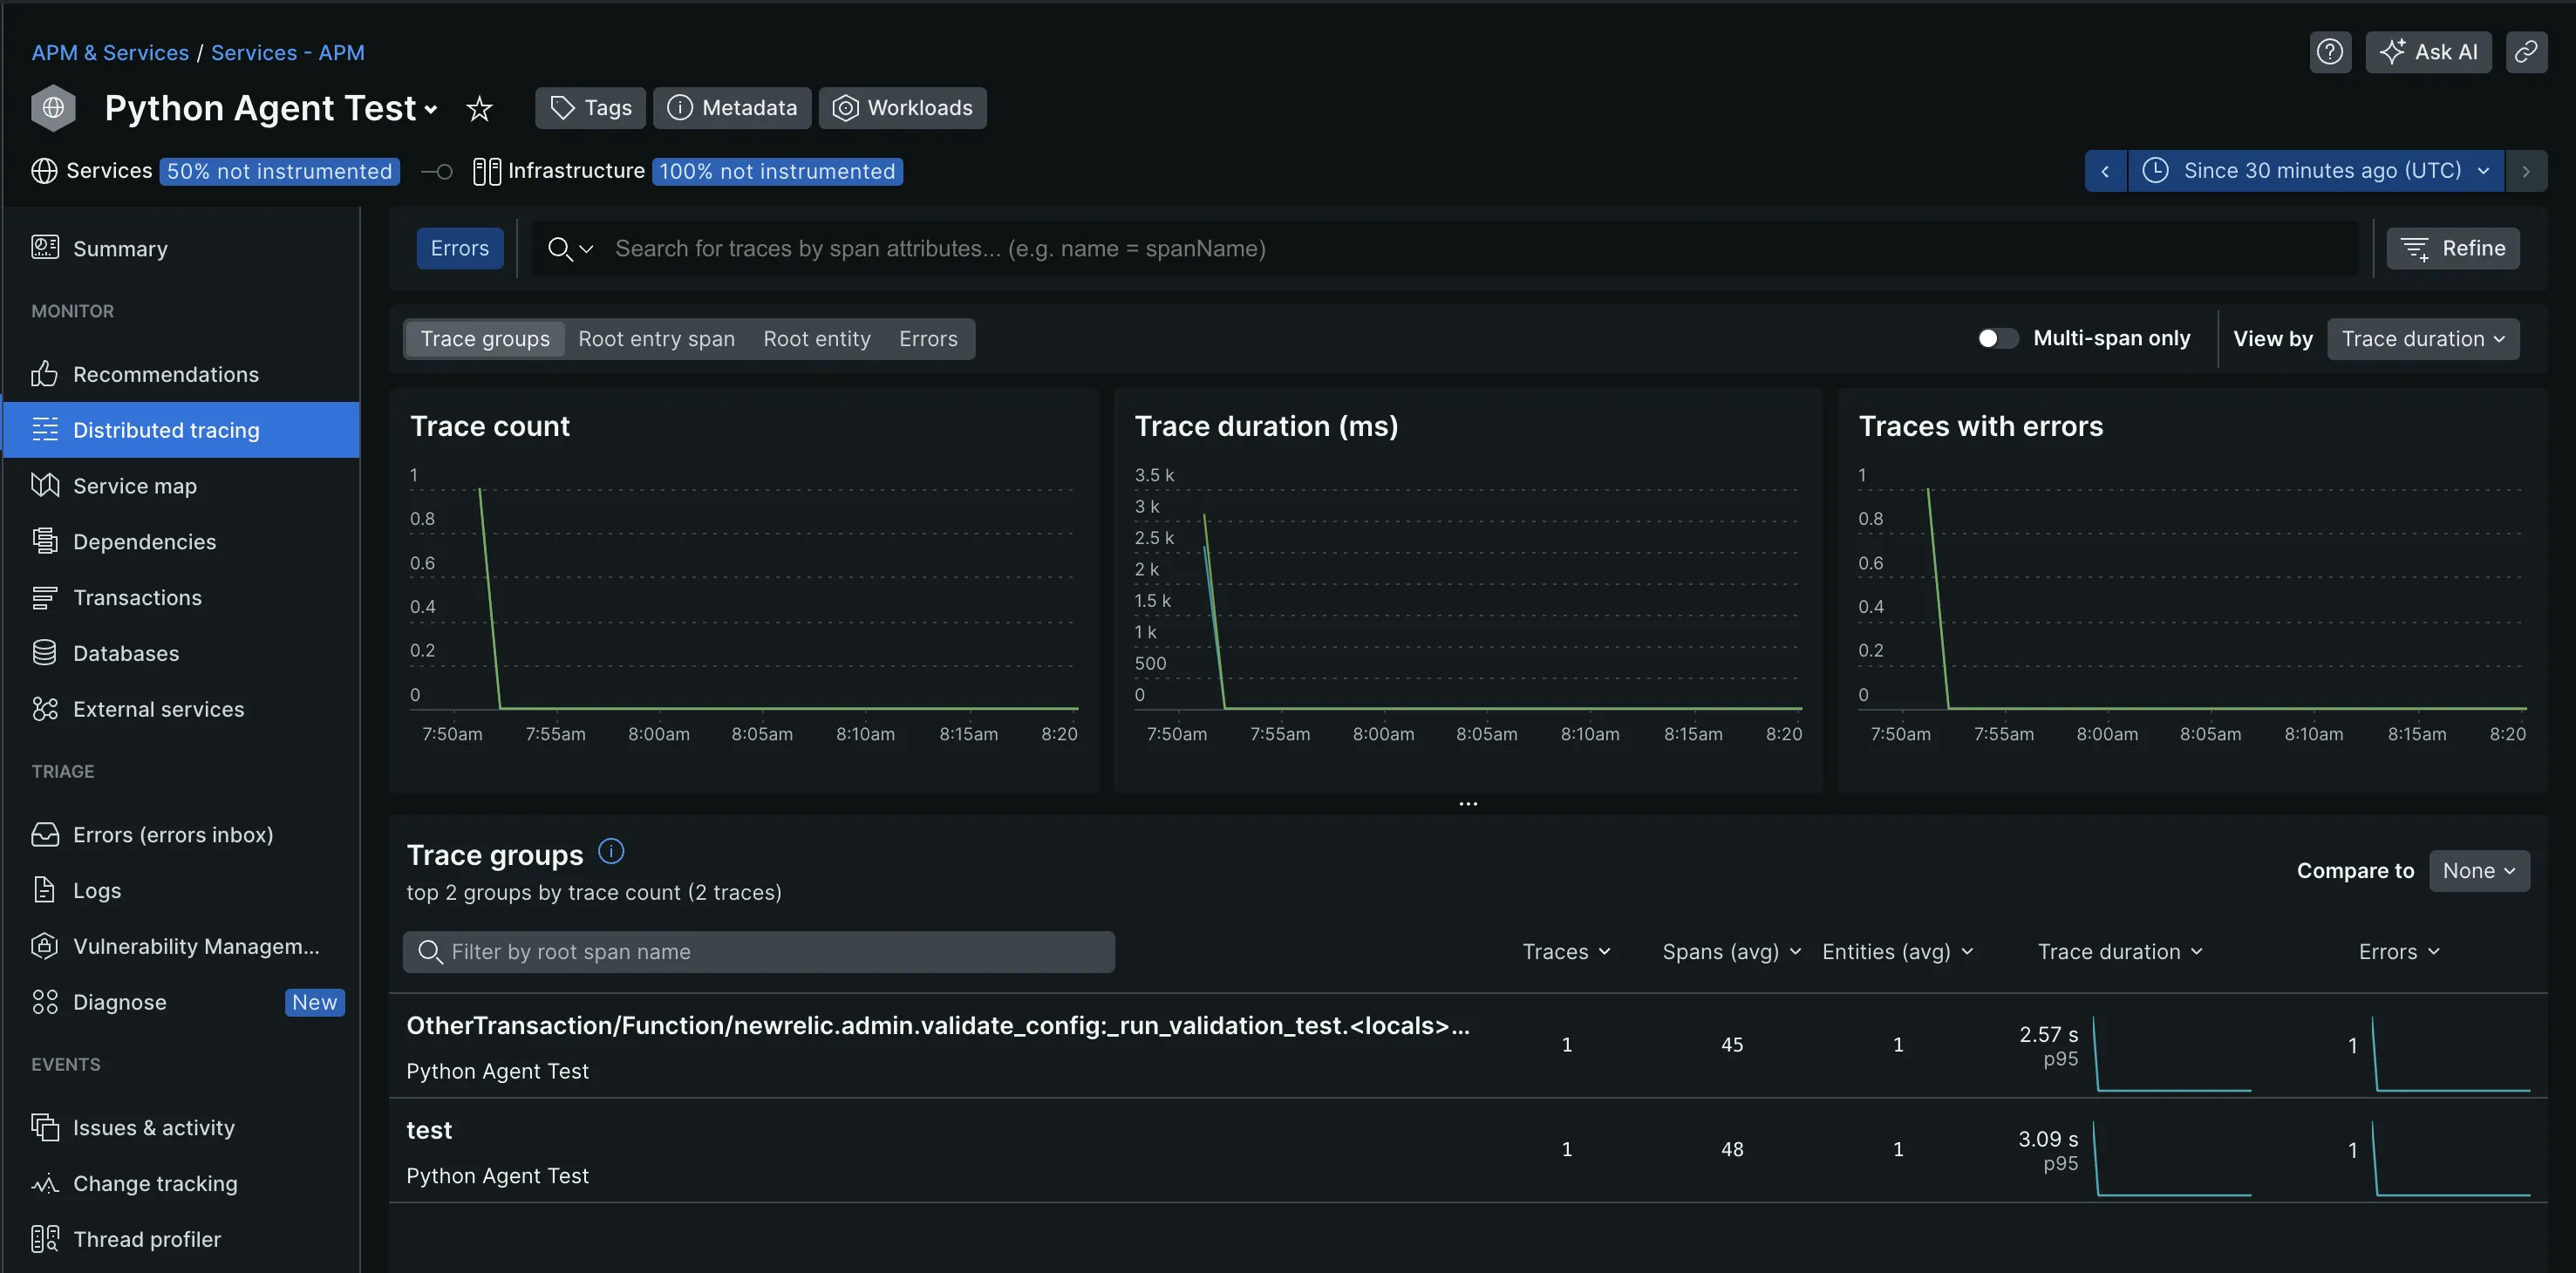Open the Service map view

click(135, 485)
